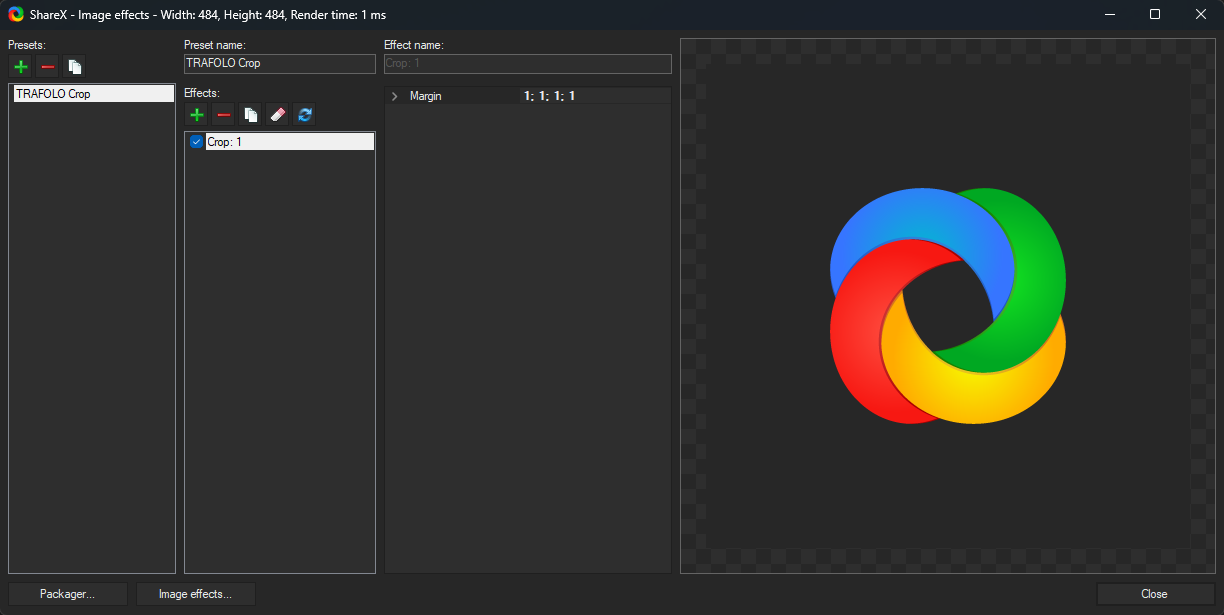Close window using title bar X
The image size is (1224, 615).
point(1201,14)
